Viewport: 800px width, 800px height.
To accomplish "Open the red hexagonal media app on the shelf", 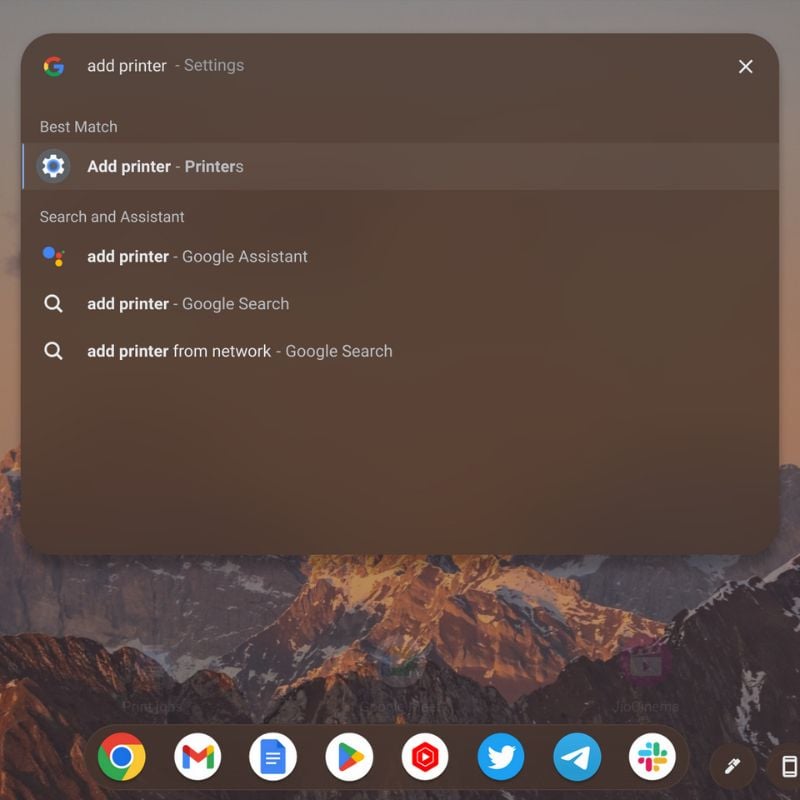I will [425, 757].
